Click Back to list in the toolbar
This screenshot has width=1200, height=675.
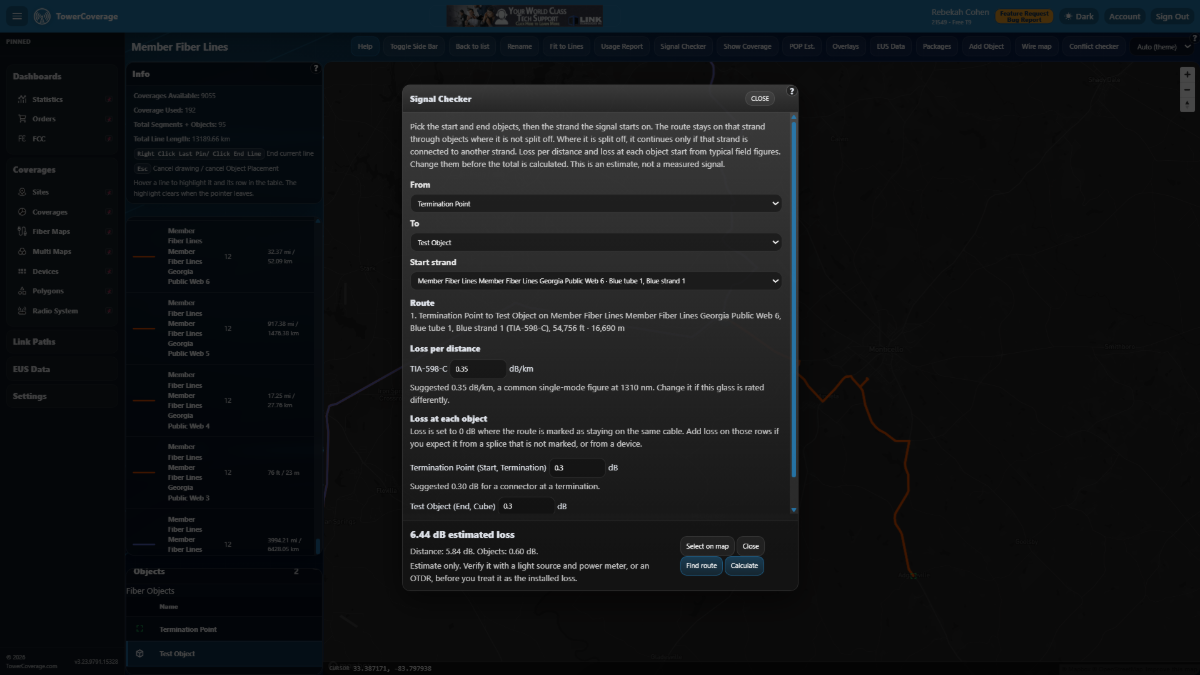(472, 46)
